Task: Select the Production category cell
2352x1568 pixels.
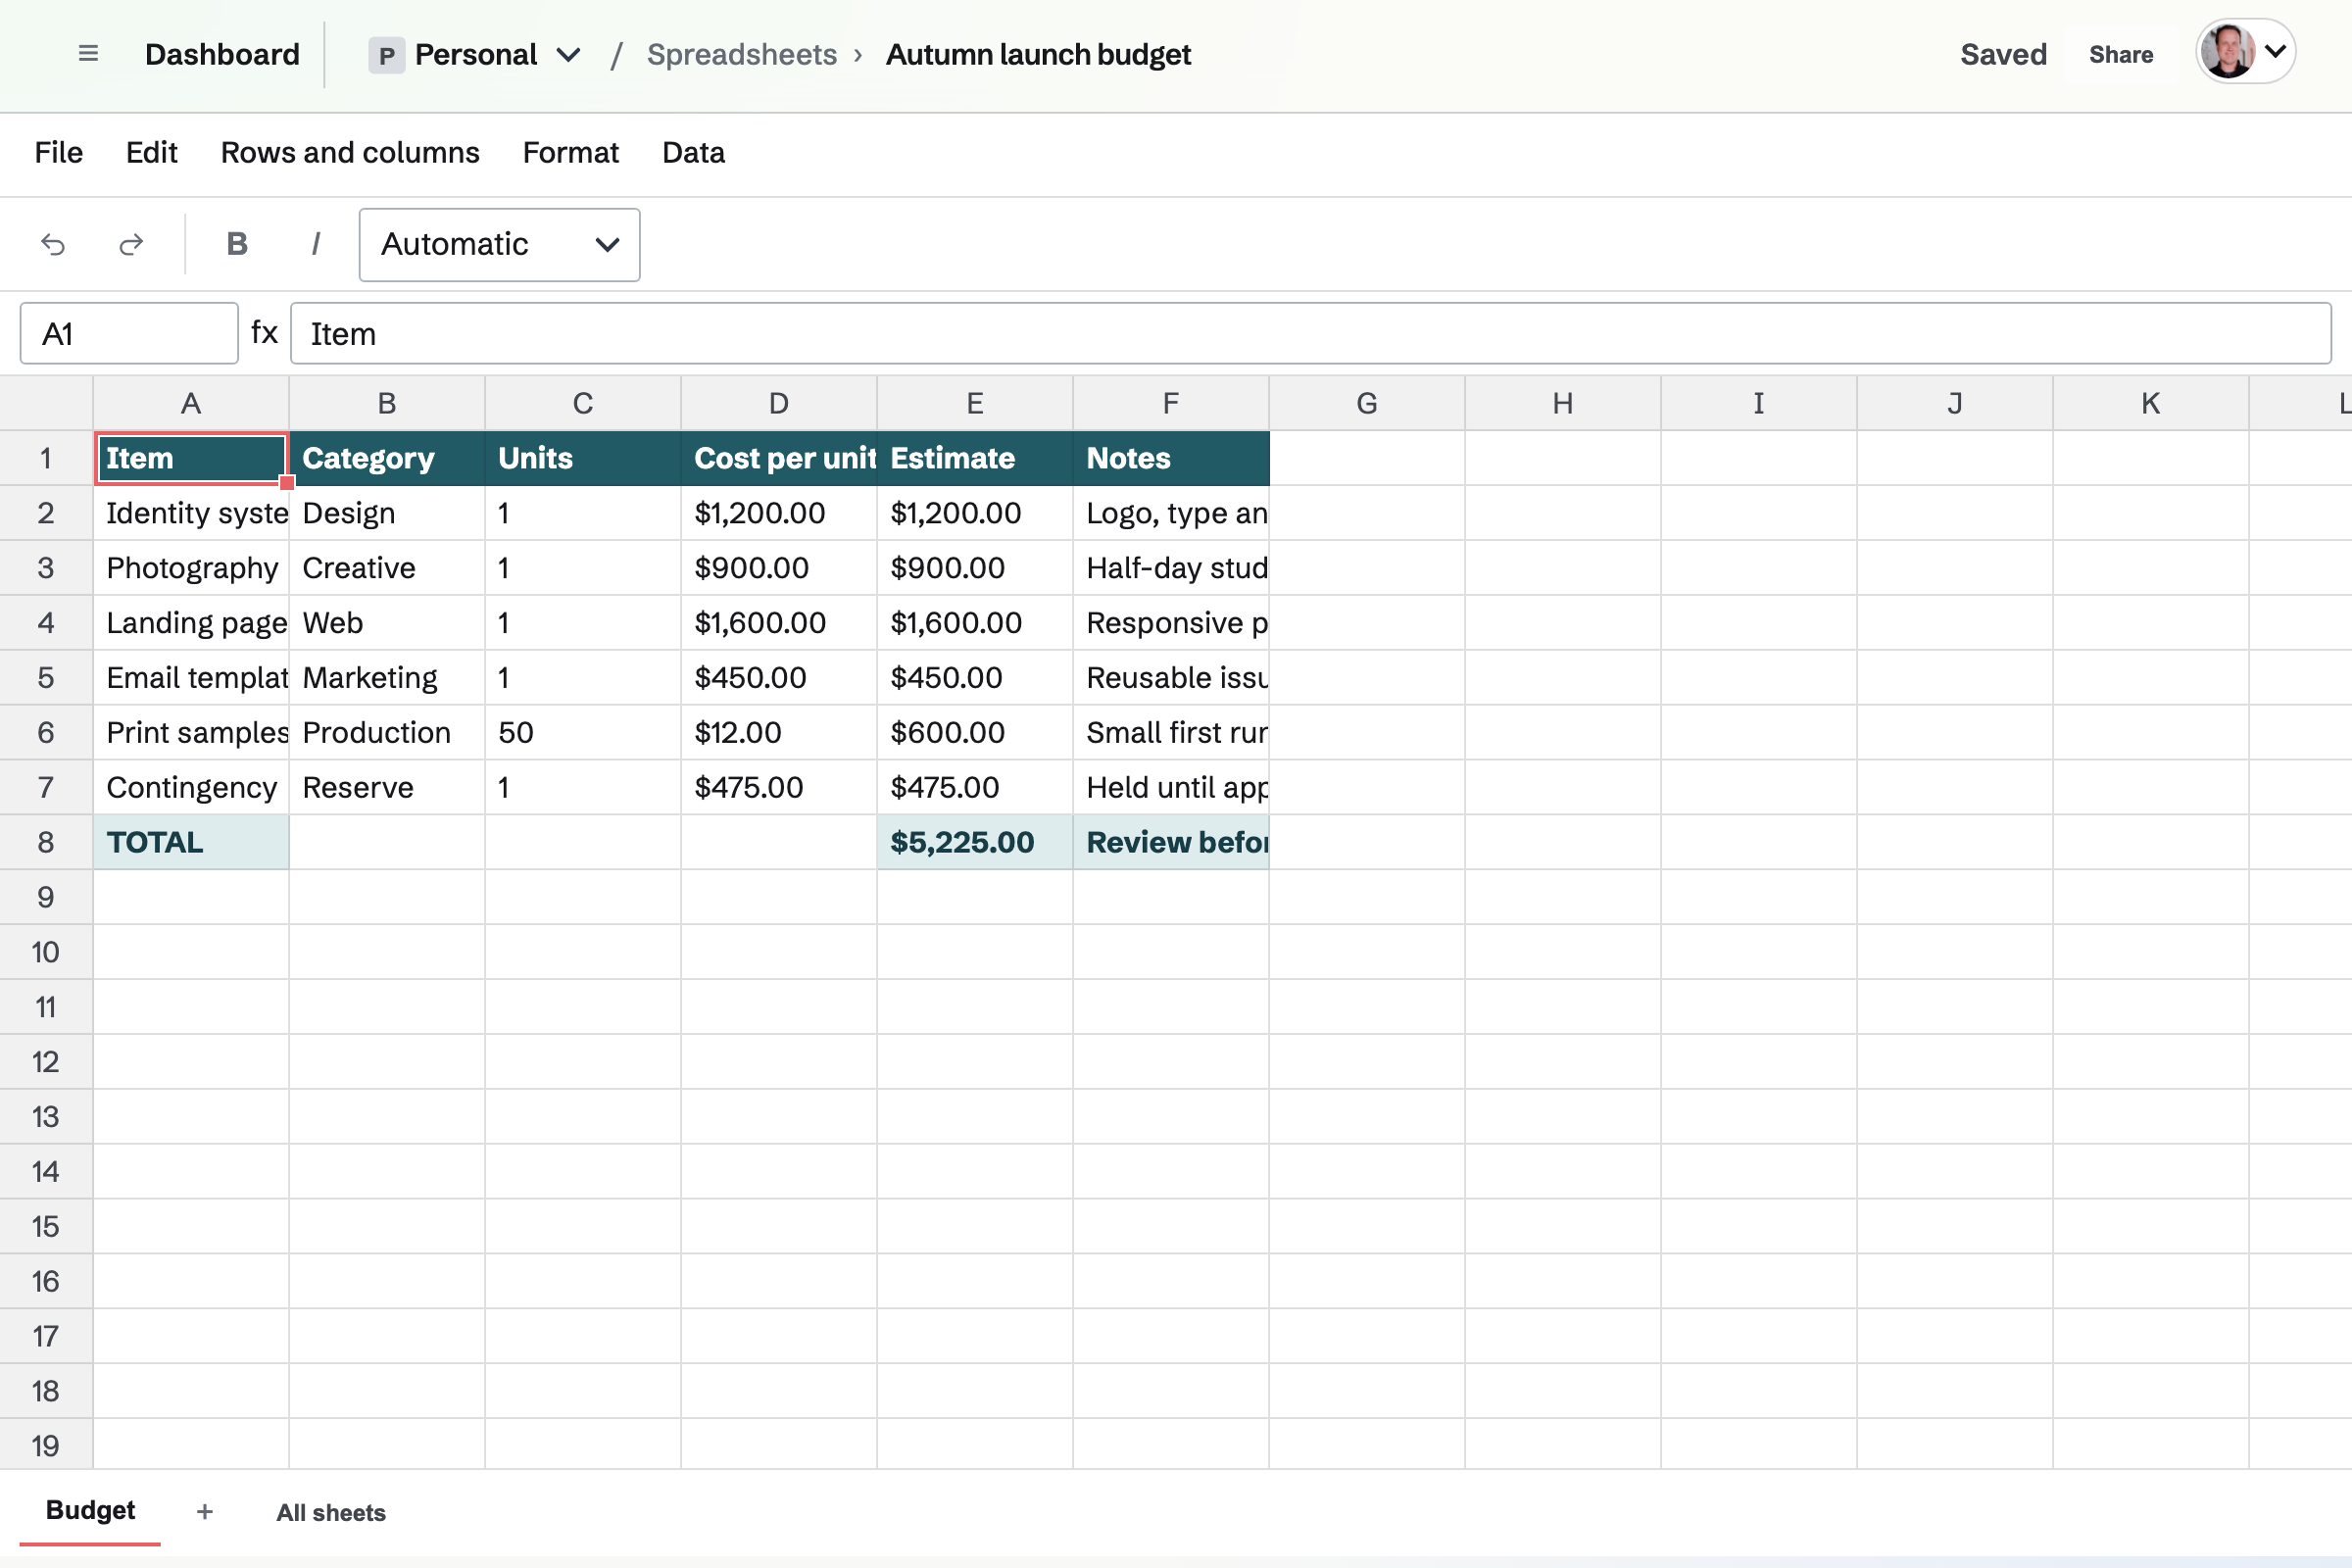Action: 387,732
